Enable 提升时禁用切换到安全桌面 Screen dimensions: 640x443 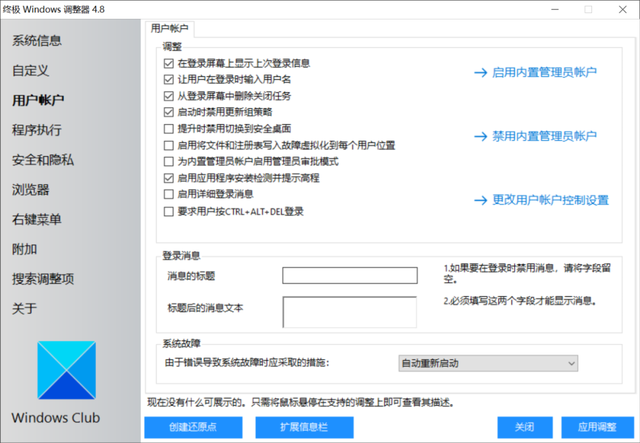(169, 129)
